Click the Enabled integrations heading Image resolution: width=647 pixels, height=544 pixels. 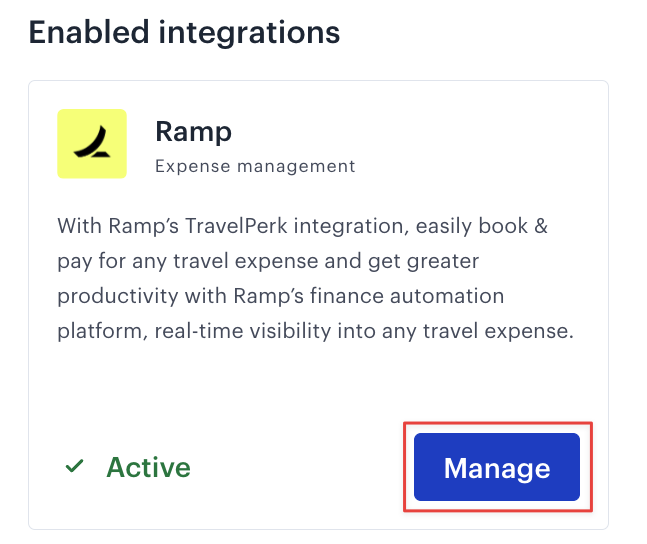[x=184, y=32]
